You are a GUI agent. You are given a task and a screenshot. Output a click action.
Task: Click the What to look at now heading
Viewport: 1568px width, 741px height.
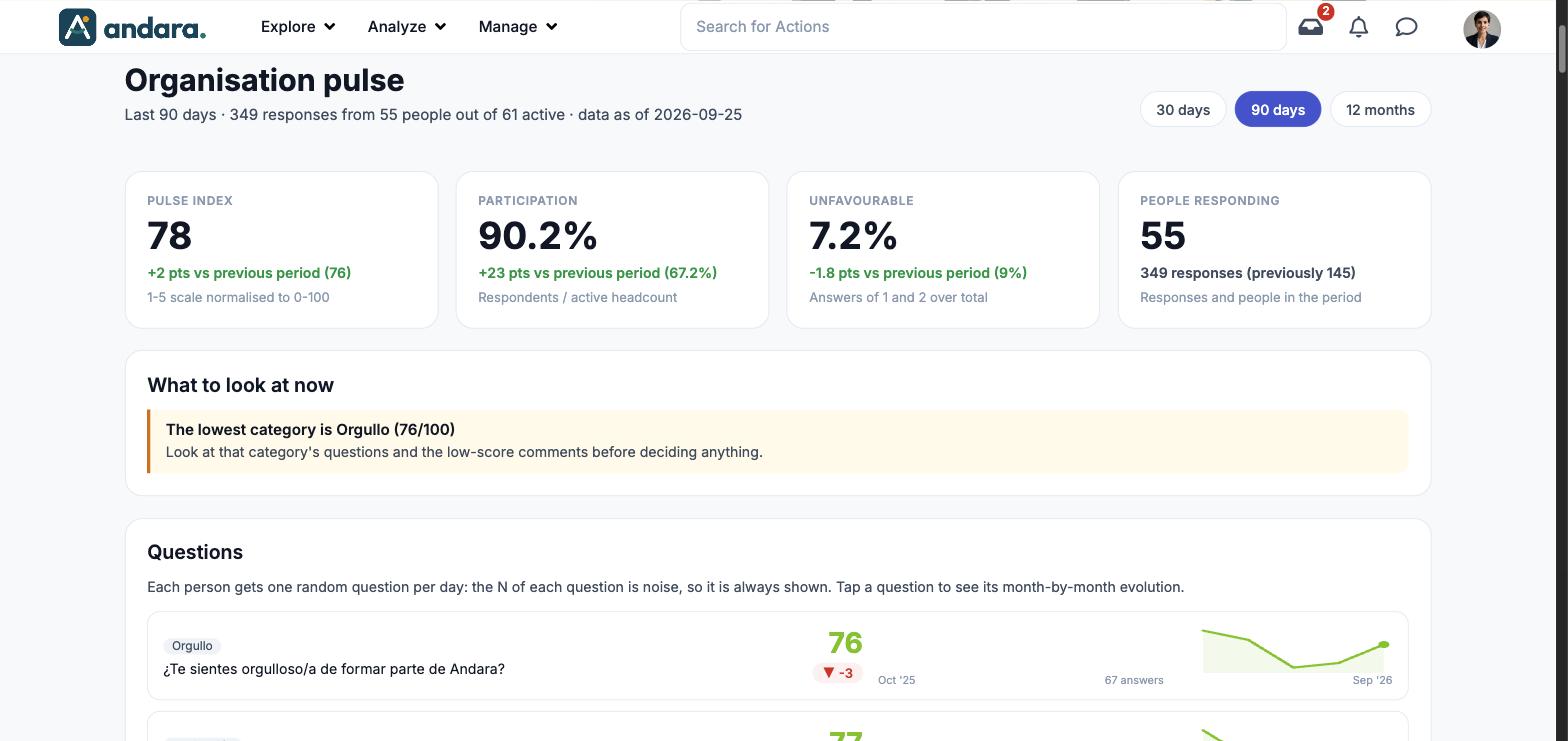tap(240, 385)
